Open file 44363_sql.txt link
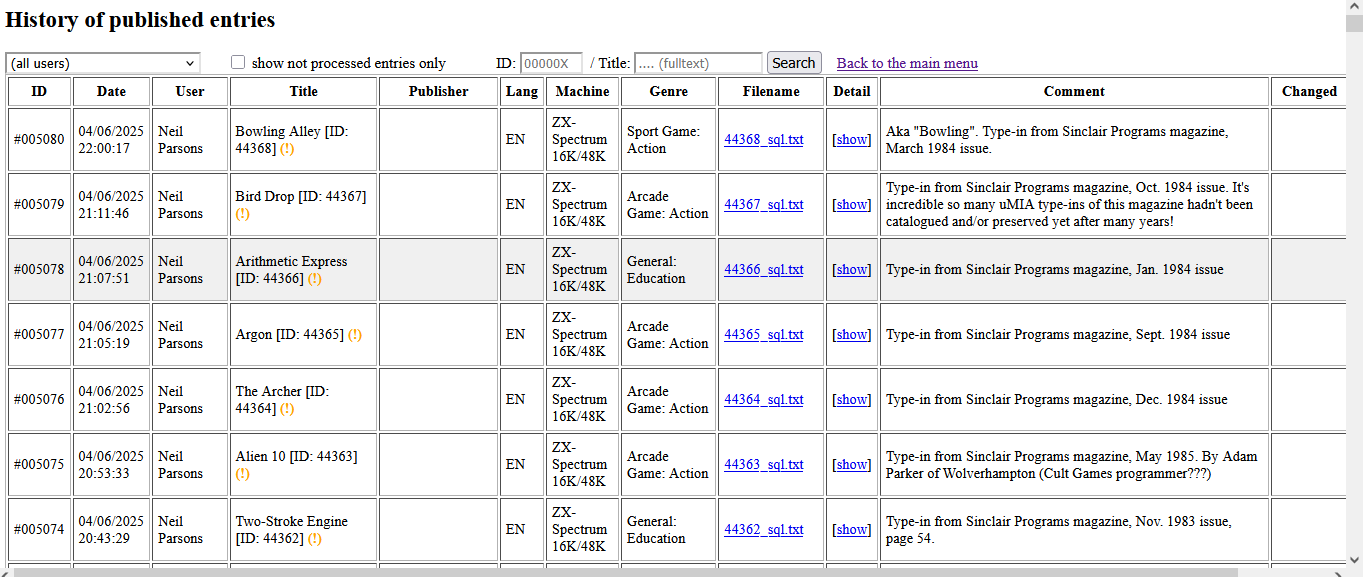1363x577 pixels. click(x=764, y=464)
